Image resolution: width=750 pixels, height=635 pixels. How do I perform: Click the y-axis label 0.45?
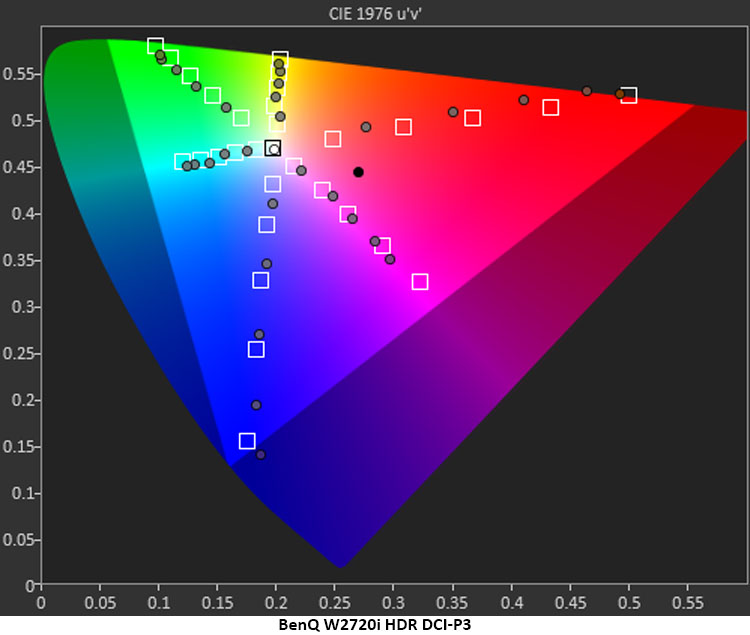(18, 167)
